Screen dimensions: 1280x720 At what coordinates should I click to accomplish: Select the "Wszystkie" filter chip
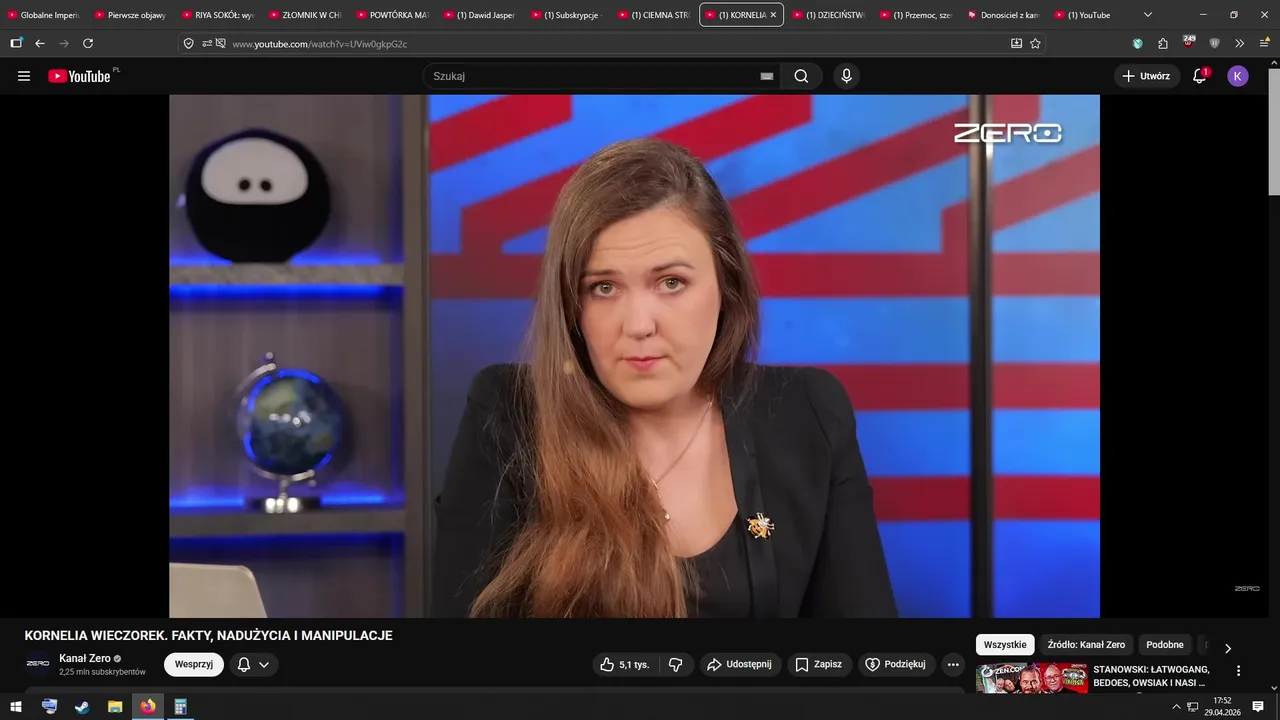point(1005,645)
